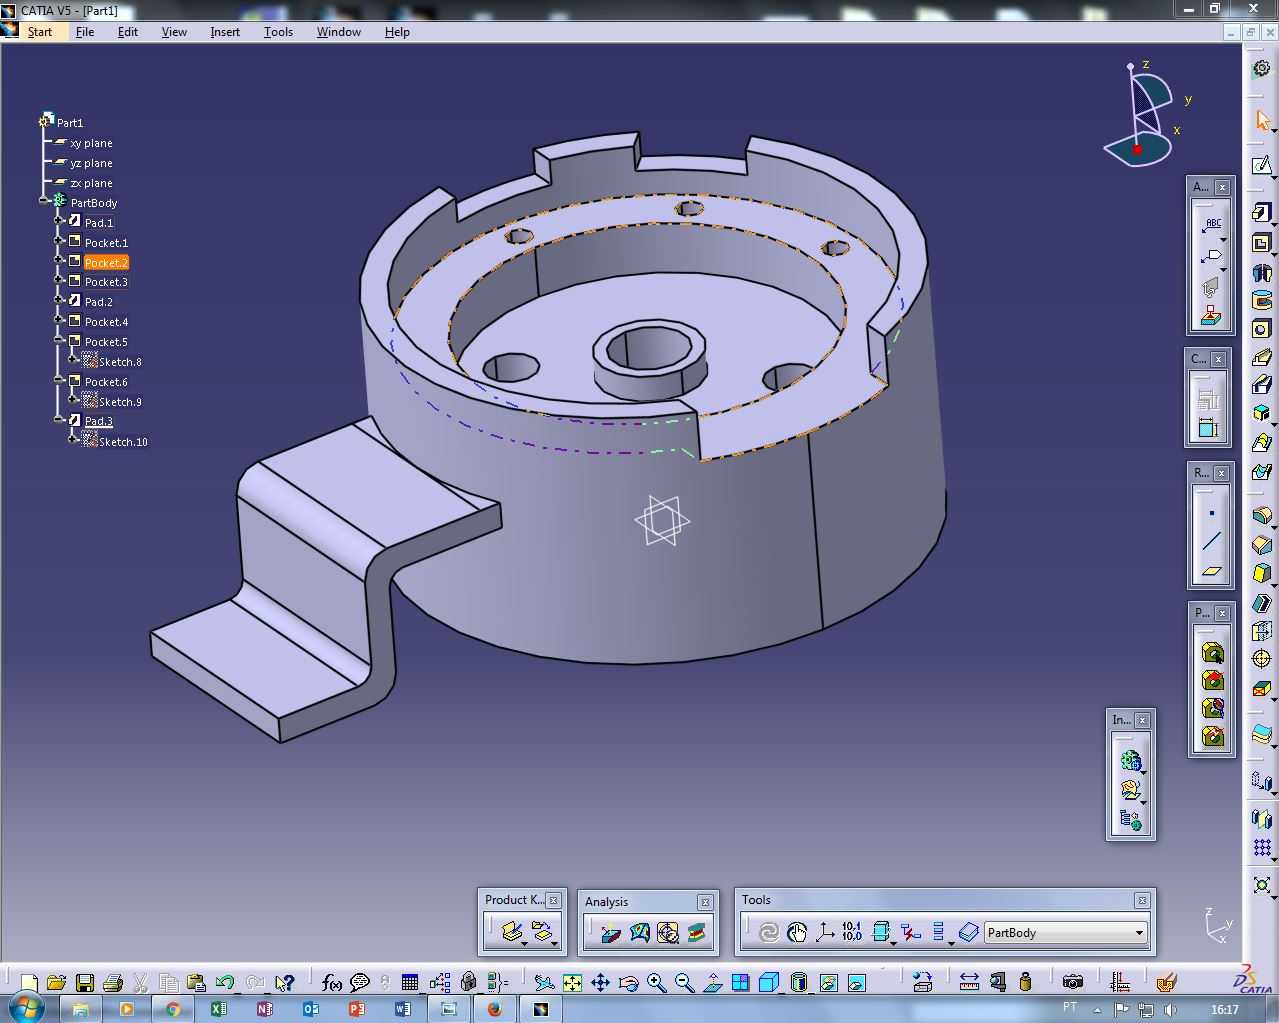1279x1023 pixels.
Task: Click the Pan view icon
Action: (x=600, y=983)
